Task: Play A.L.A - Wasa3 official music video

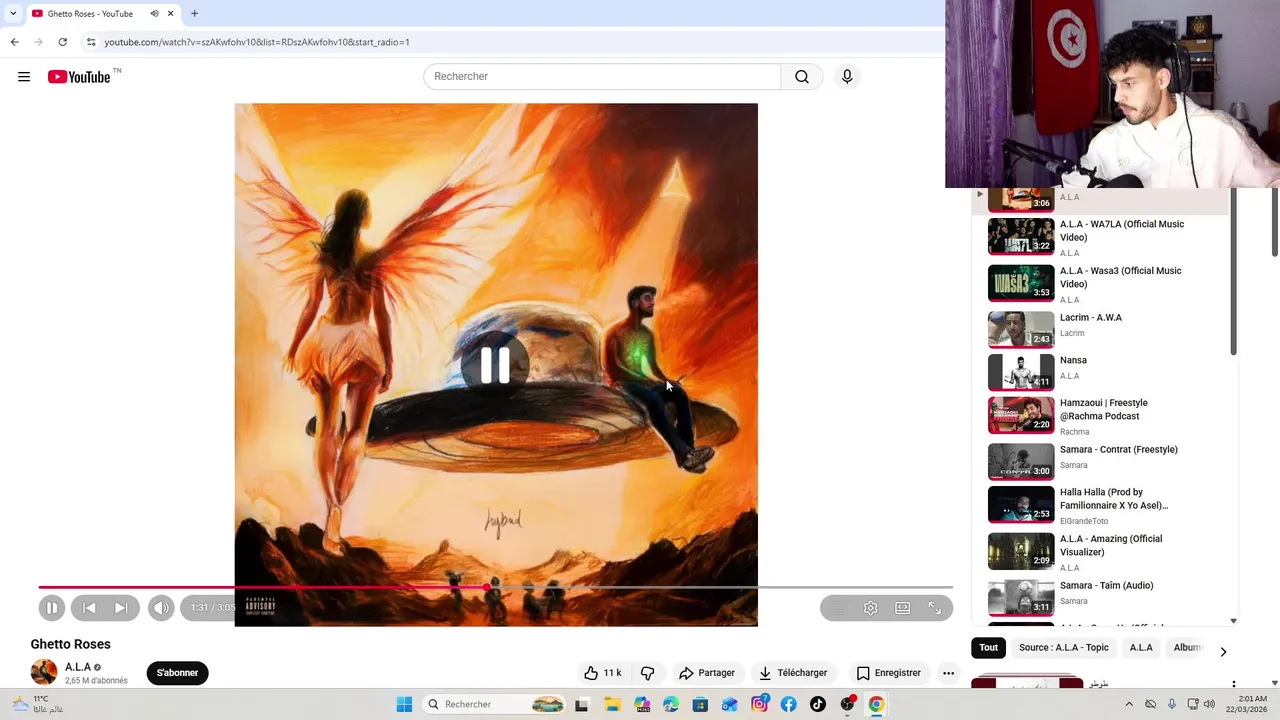Action: [x=1100, y=284]
